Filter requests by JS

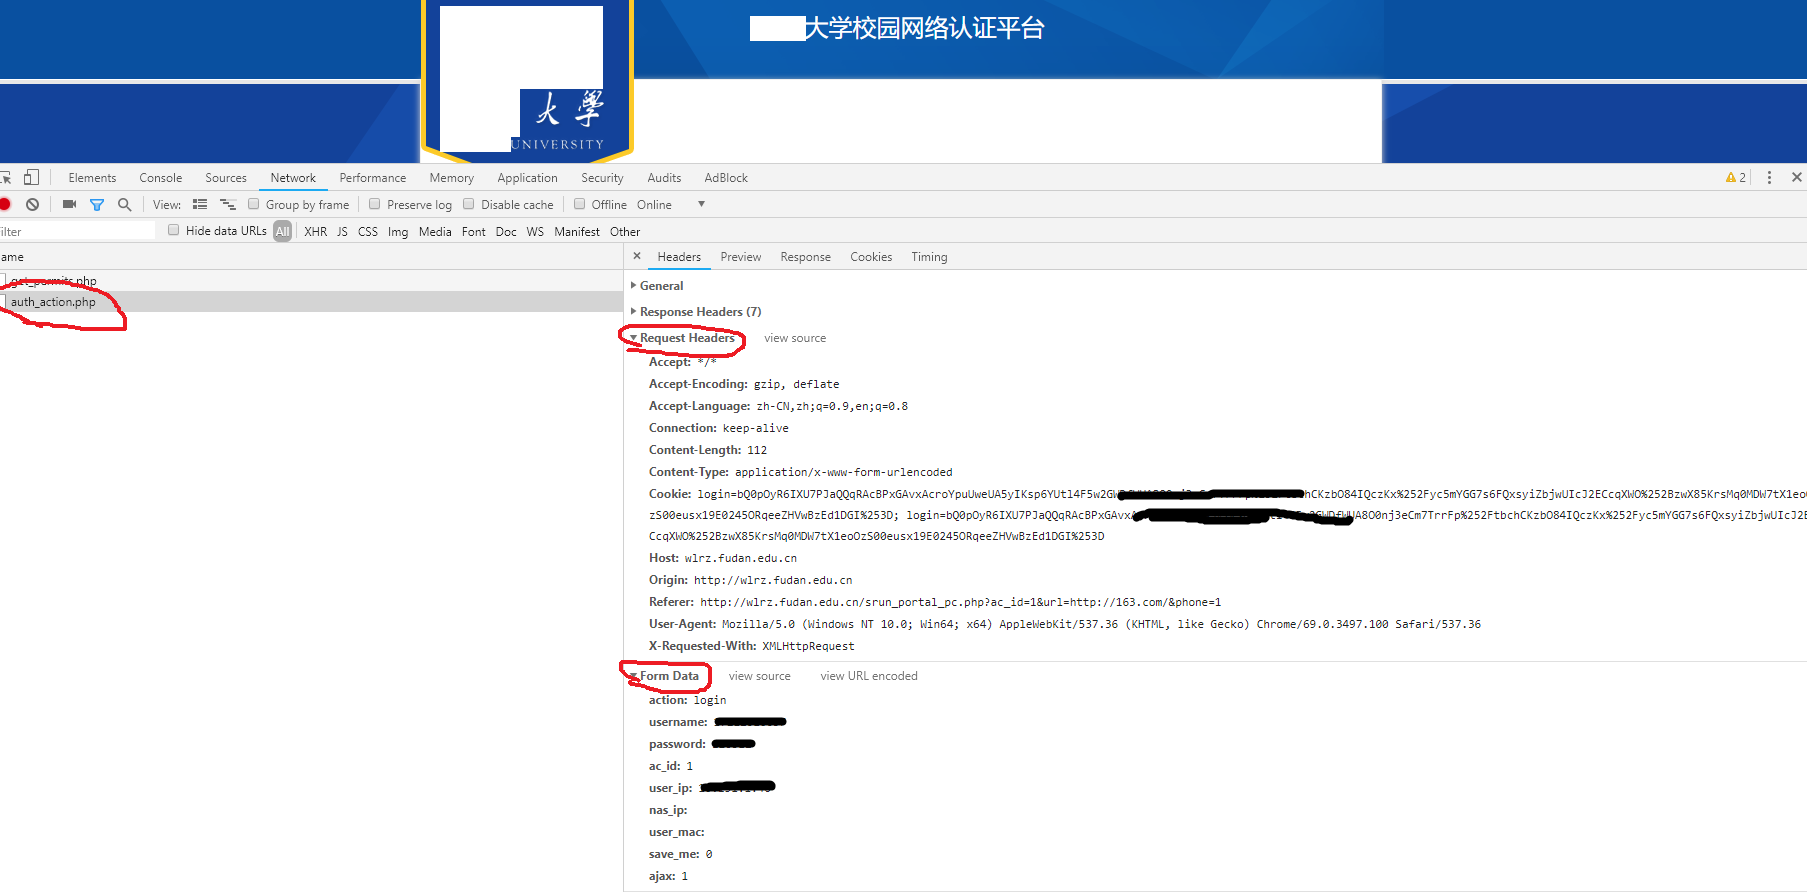[342, 231]
